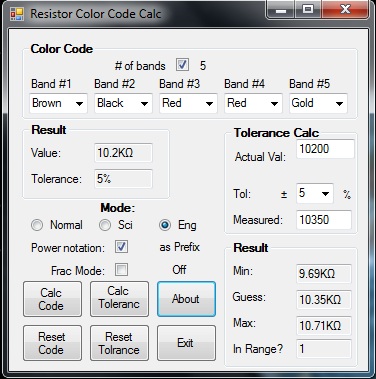Click the Max result field 10.71KΩ
Viewport: 376px width, 379px height.
[324, 326]
